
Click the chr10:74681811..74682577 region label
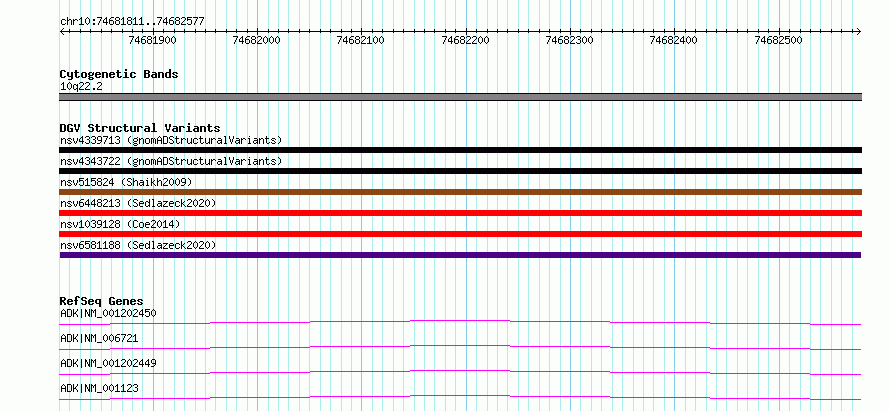click(132, 22)
